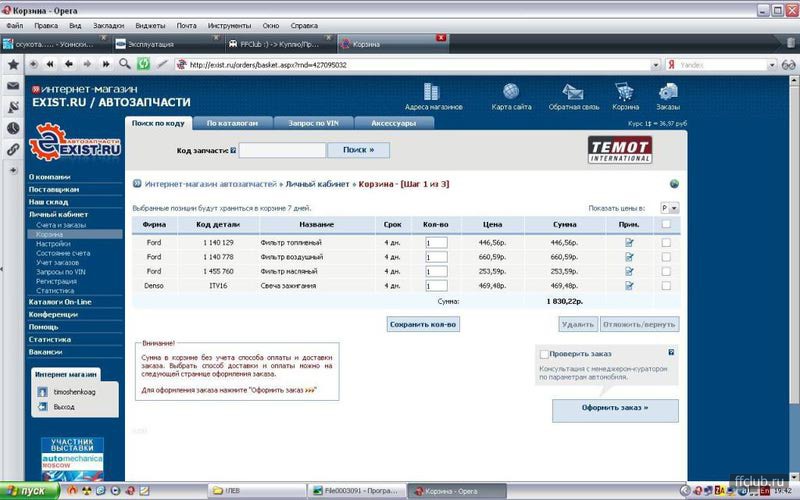The image size is (800, 500).
Task: Open Адреса магазинов buildings icon
Action: click(432, 92)
